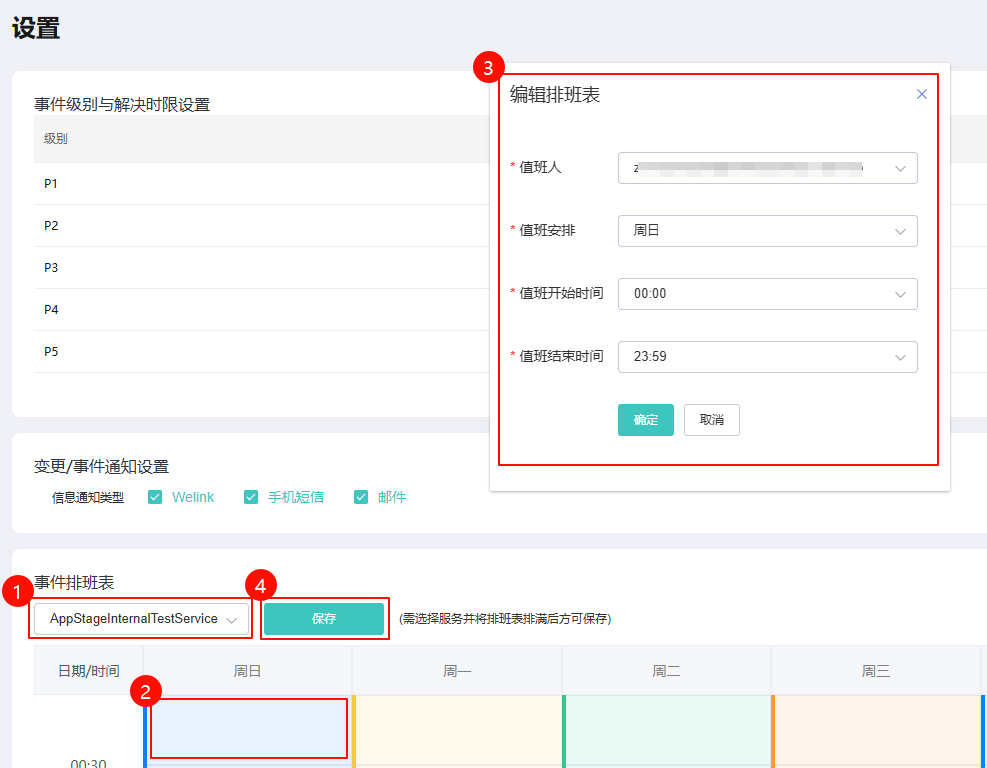Click the 取消 button
The image size is (987, 768).
(711, 420)
